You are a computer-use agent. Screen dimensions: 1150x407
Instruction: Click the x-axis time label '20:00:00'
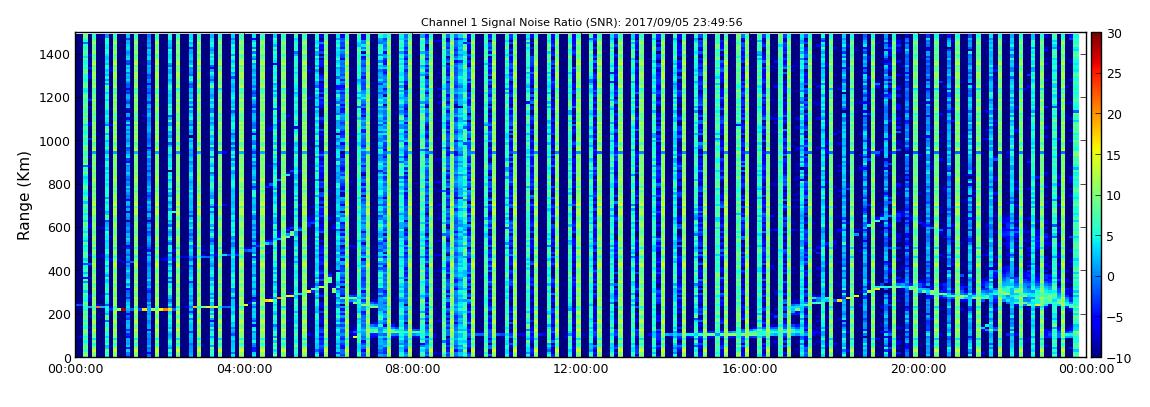click(918, 370)
